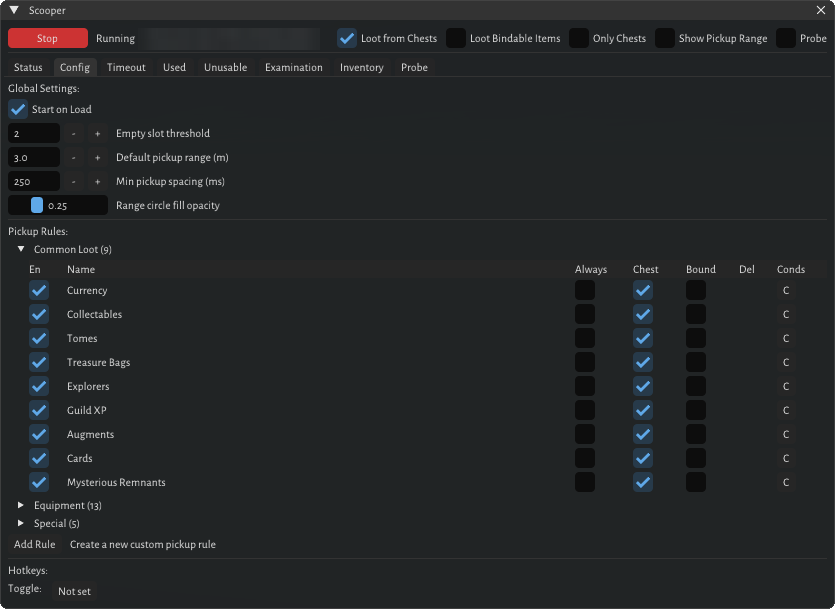
Task: Click the Add Rule button
Action: 35,544
